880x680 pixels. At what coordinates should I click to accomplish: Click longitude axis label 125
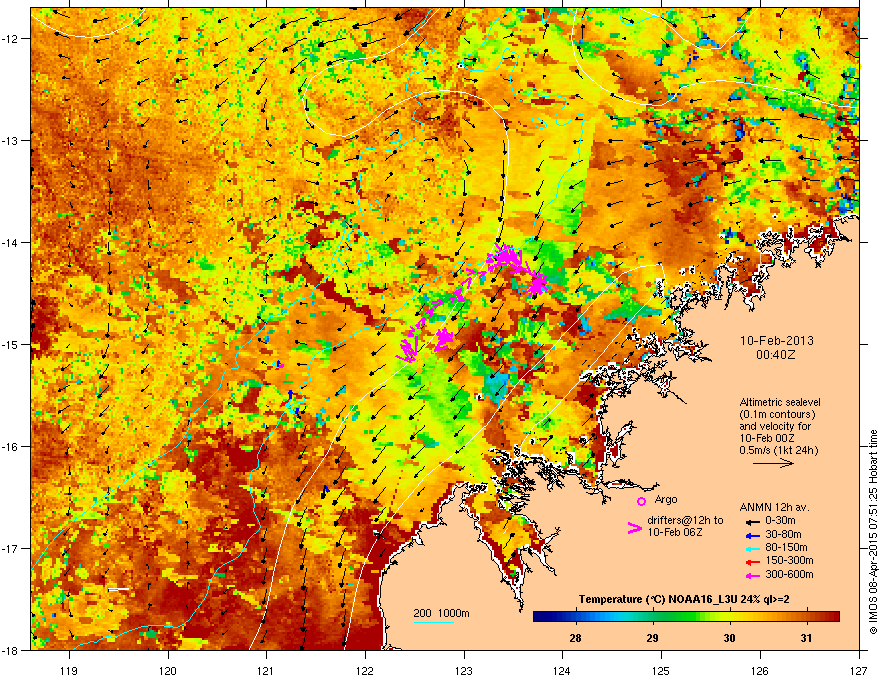pos(661,670)
